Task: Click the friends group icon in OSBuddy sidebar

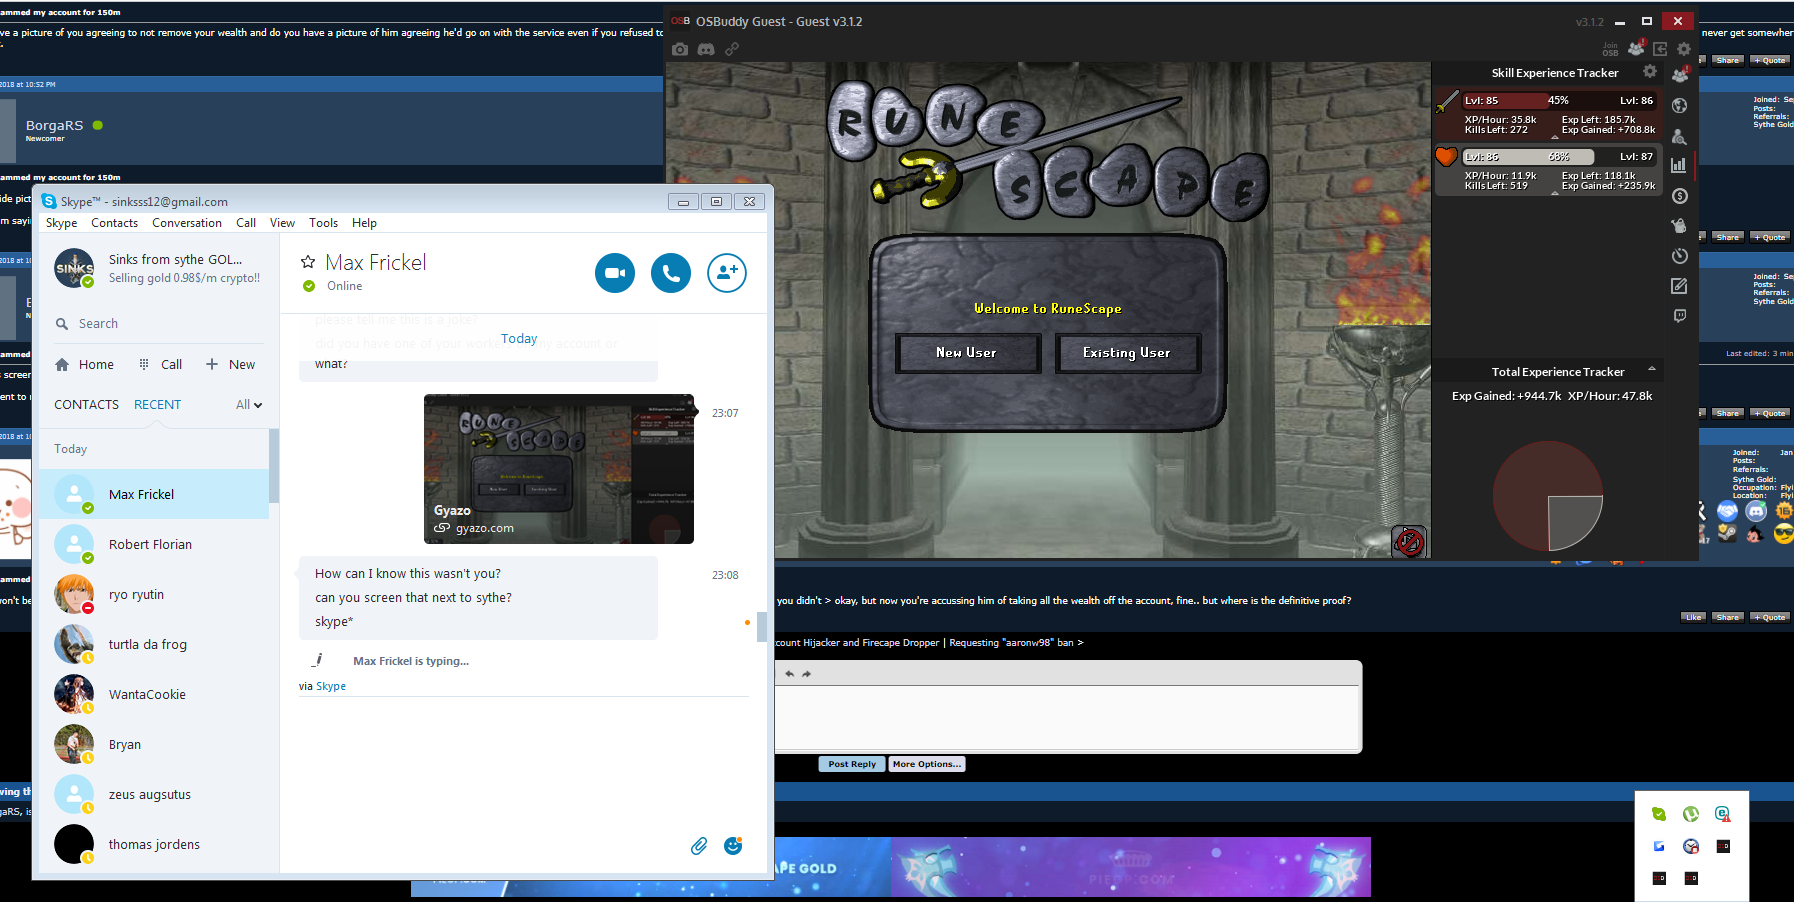Action: click(x=1679, y=74)
